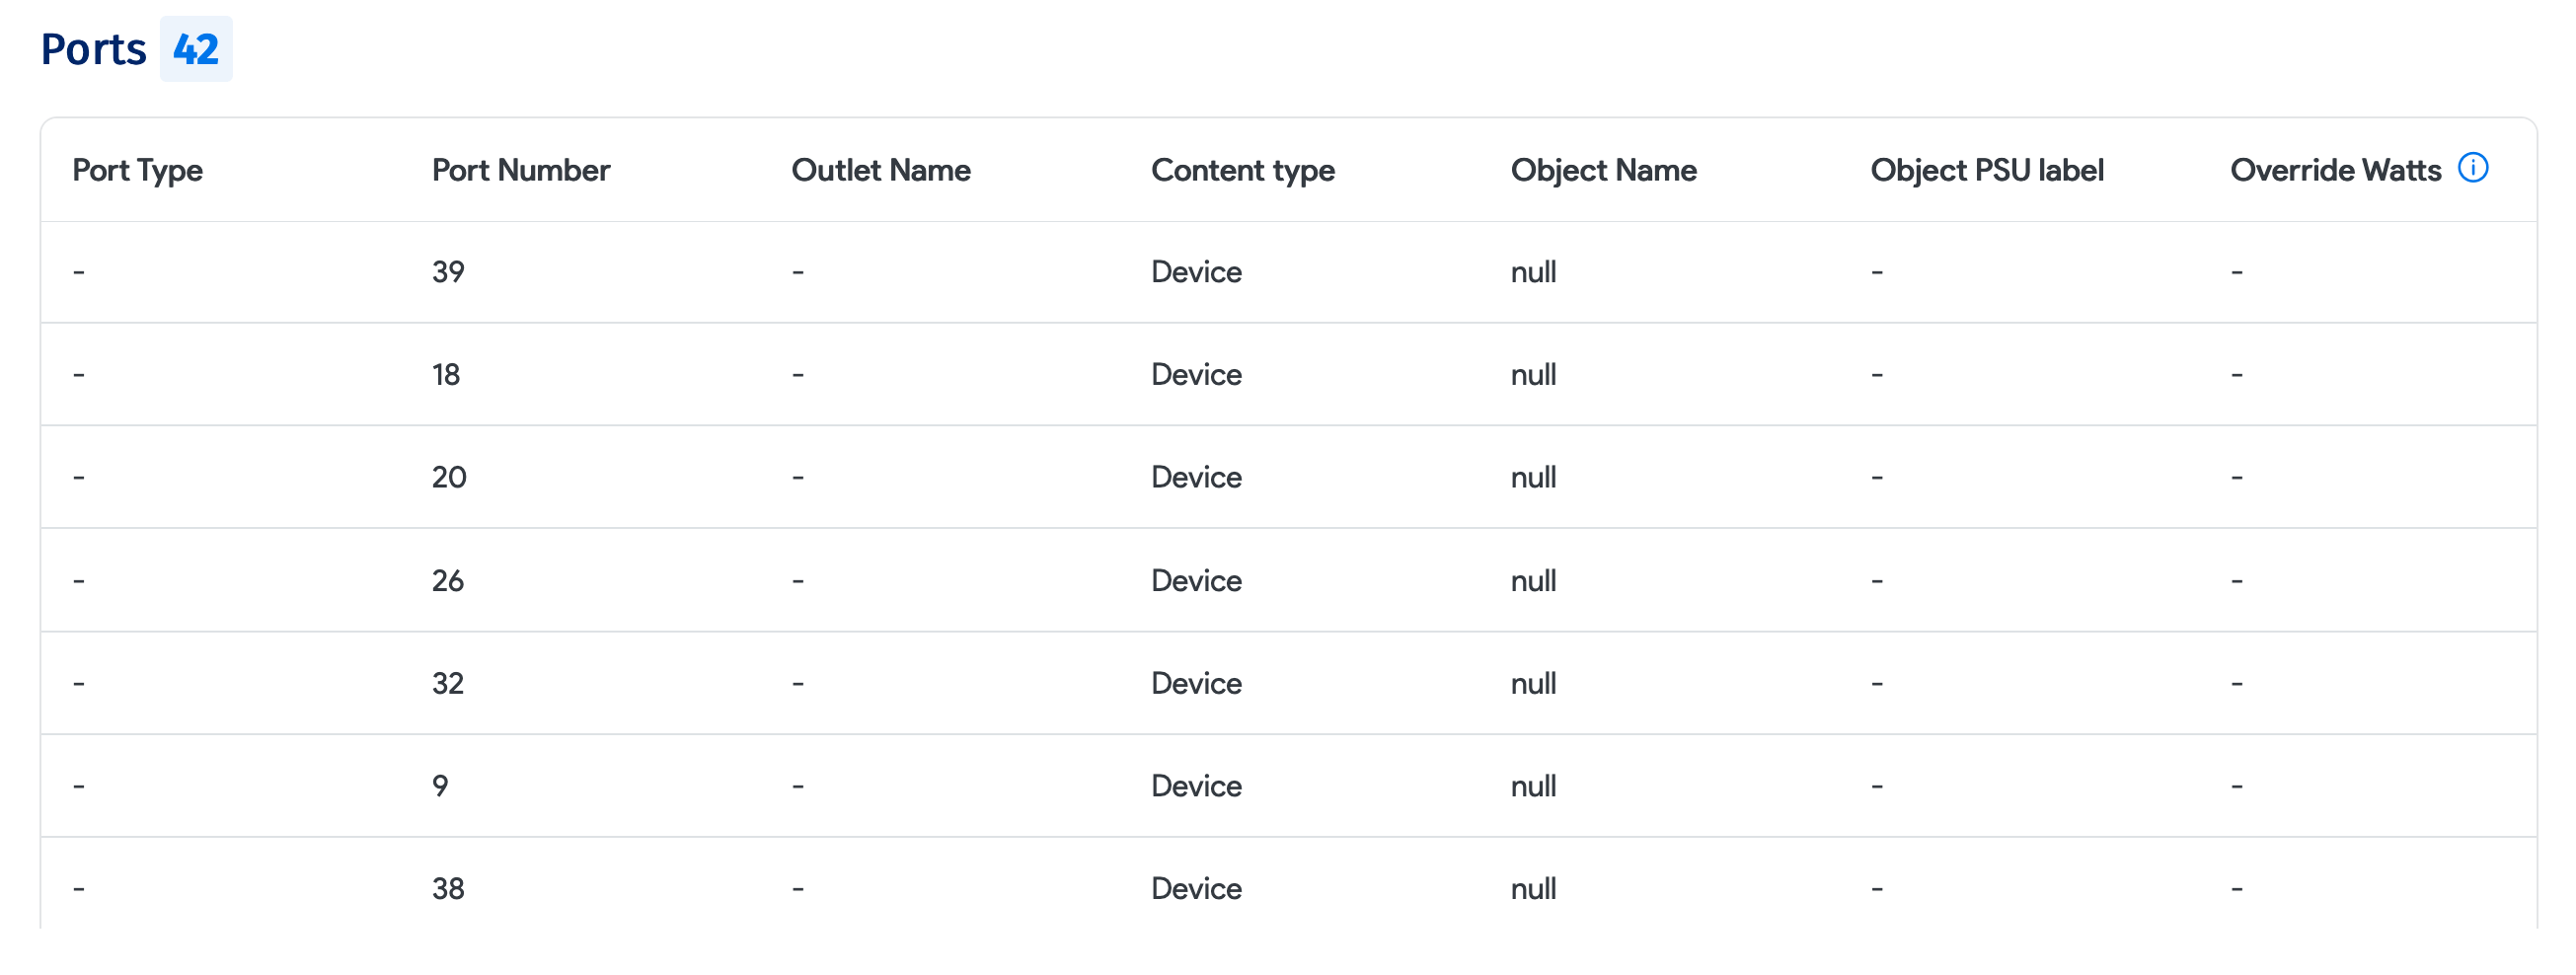2576x975 pixels.
Task: Click the info icon beside Override Watts
Action: (x=2474, y=169)
